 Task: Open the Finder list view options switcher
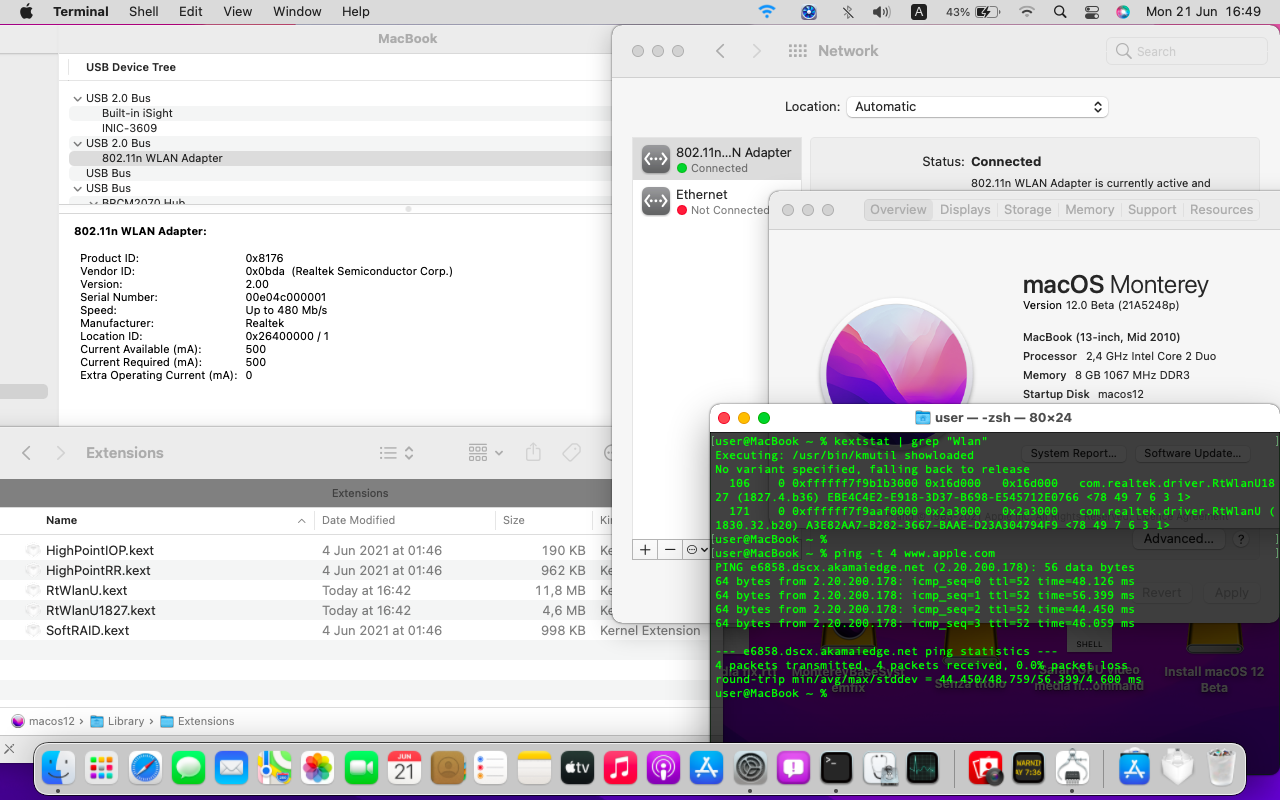click(396, 453)
